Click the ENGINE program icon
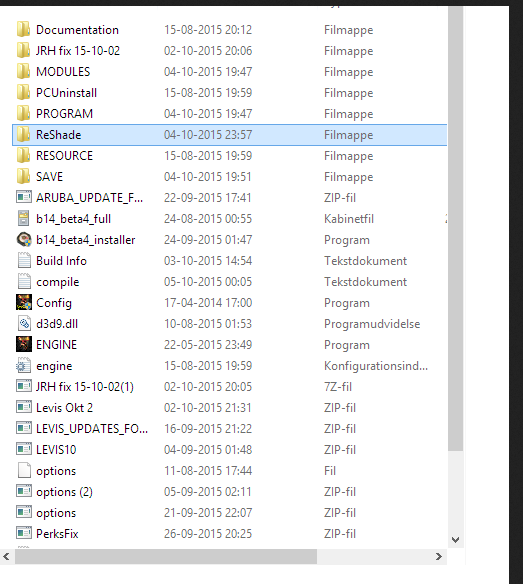Viewport: 523px width, 584px height. [x=23, y=345]
